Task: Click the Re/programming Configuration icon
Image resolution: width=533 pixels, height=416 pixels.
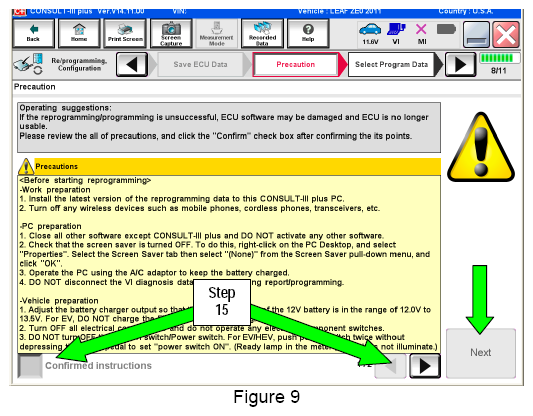Action: [x=29, y=64]
